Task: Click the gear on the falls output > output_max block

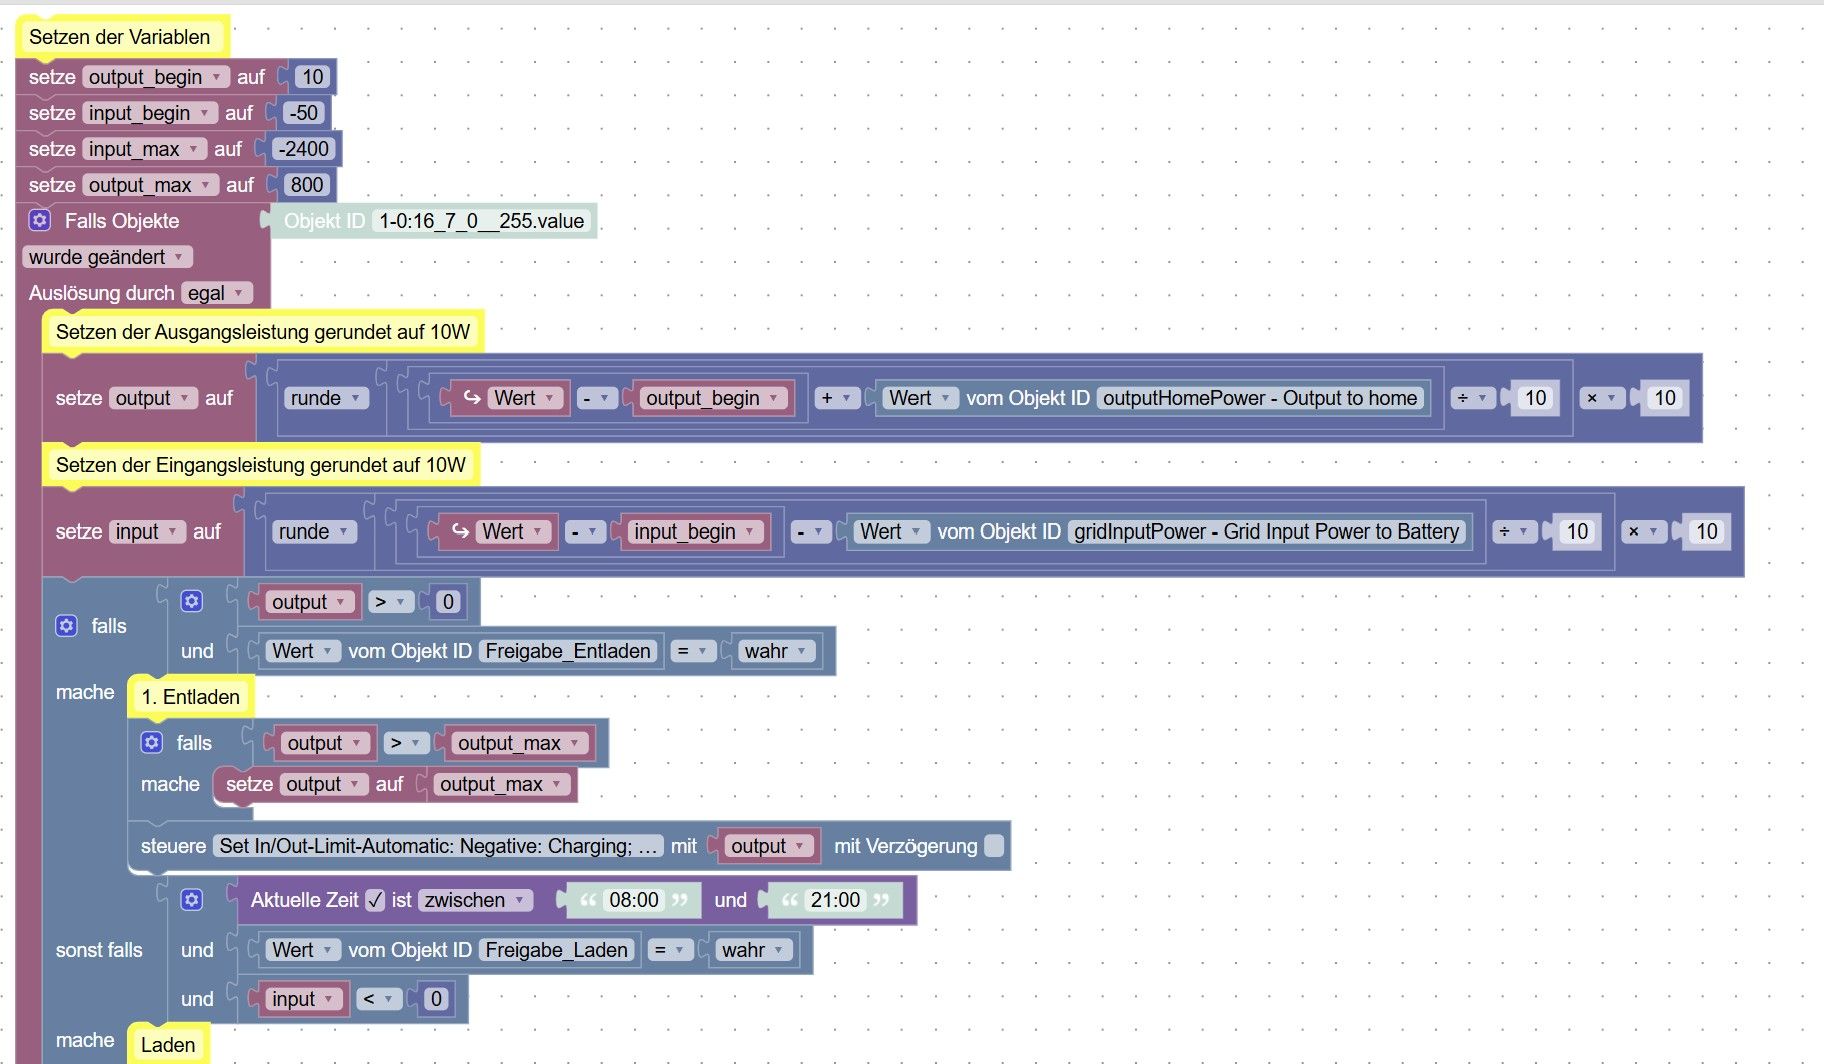Action: 151,742
